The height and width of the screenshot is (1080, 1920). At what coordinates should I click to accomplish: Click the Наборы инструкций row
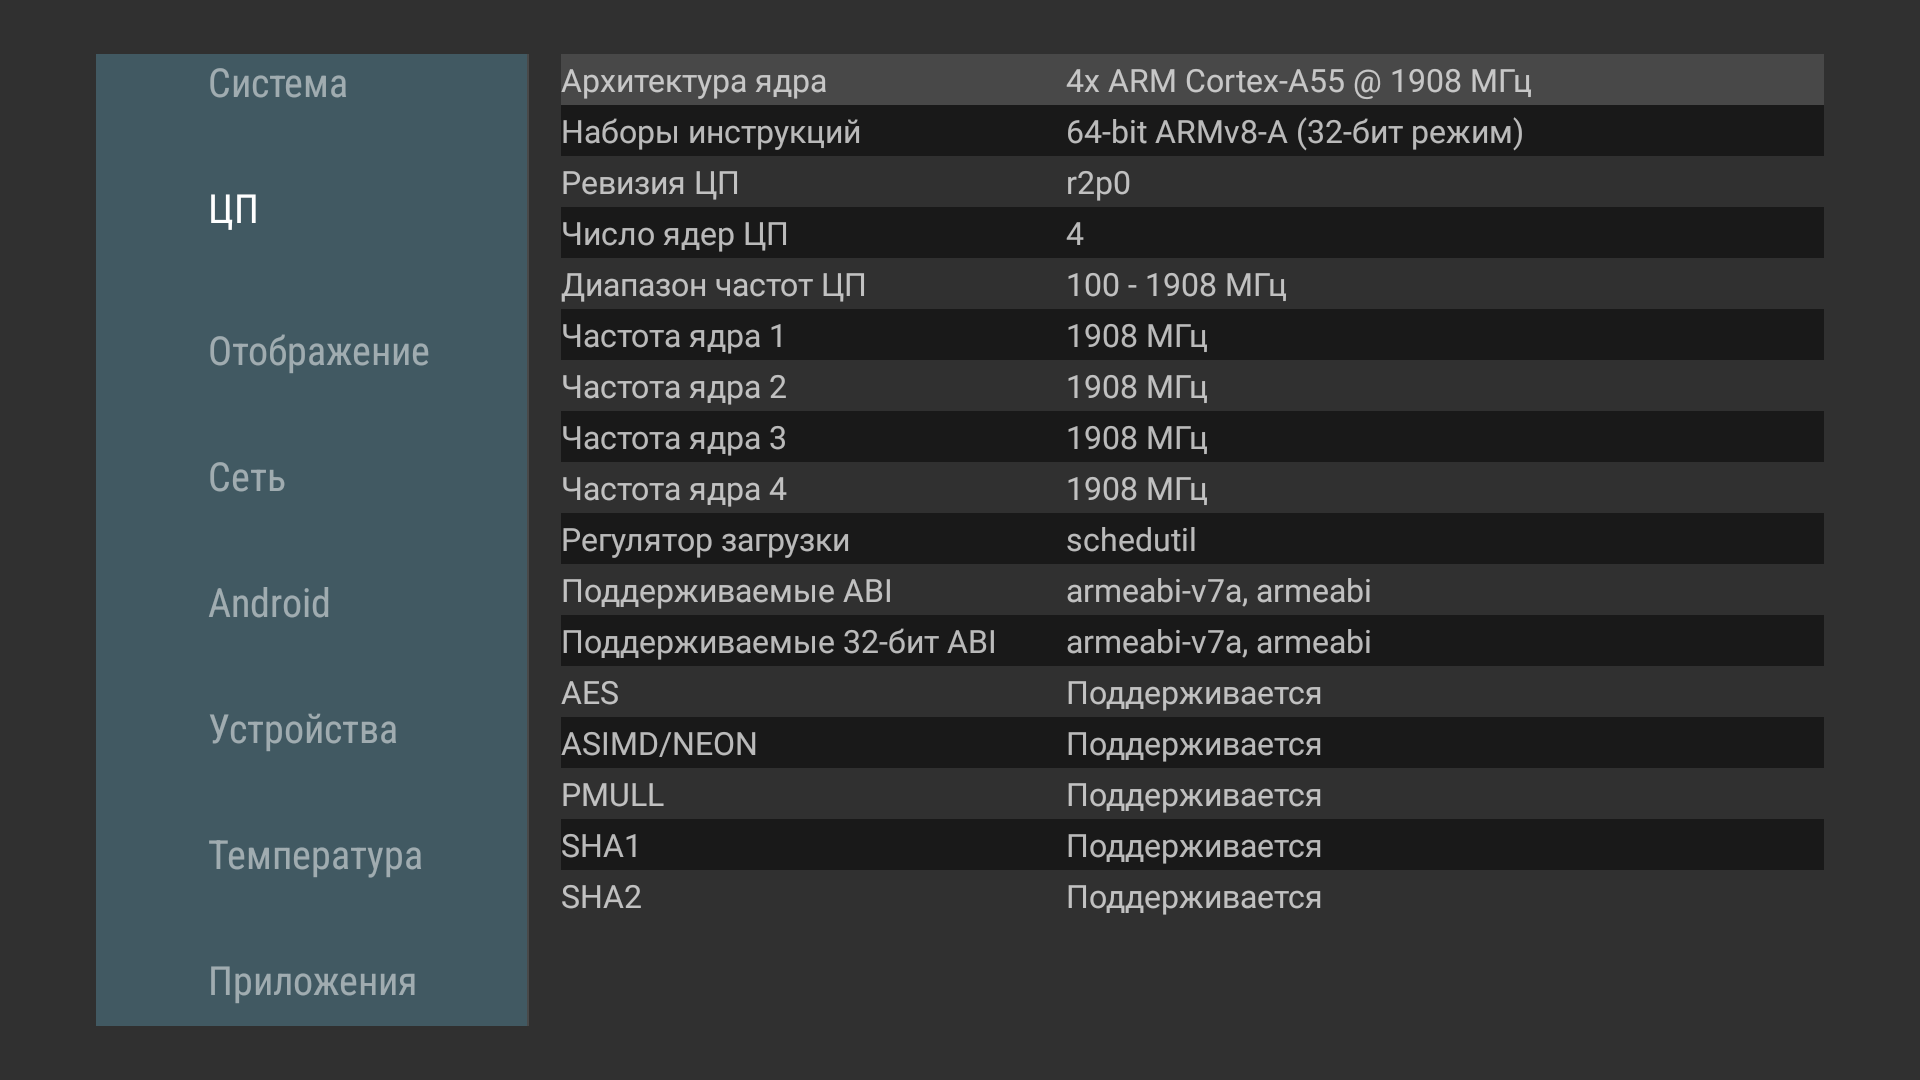(x=1192, y=131)
